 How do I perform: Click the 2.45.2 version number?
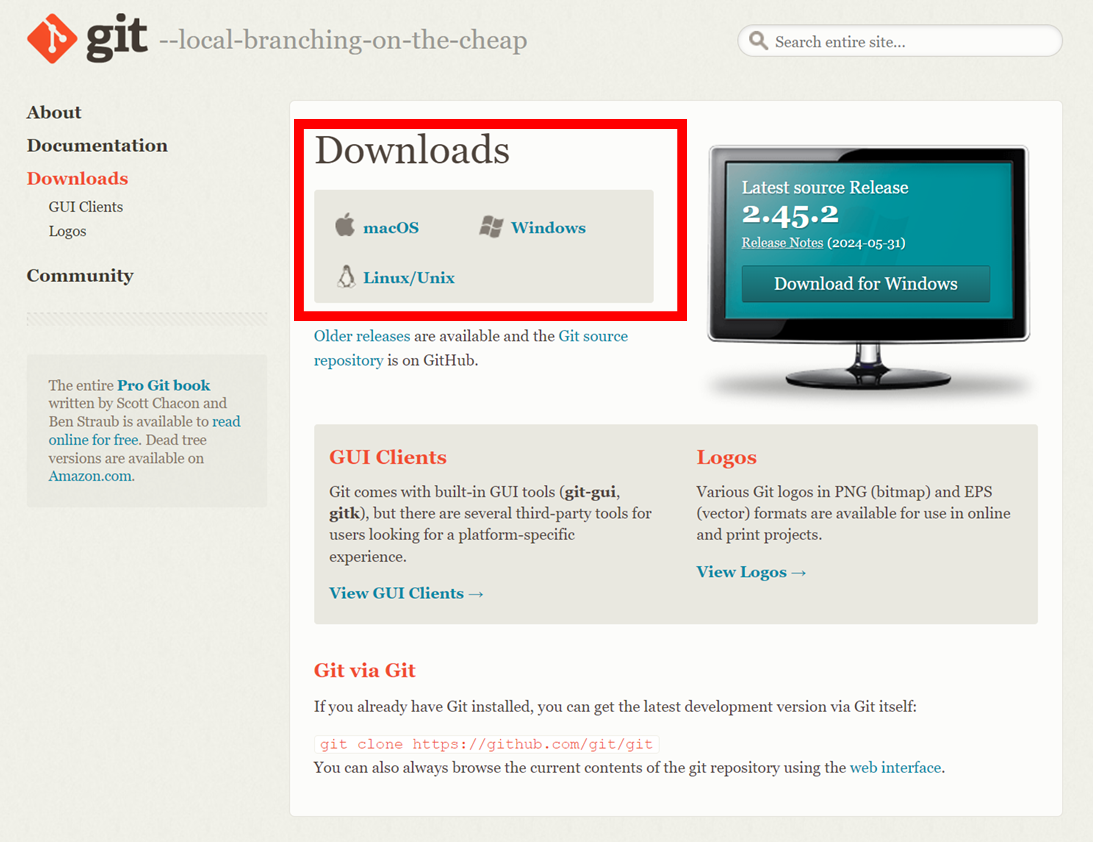point(790,215)
